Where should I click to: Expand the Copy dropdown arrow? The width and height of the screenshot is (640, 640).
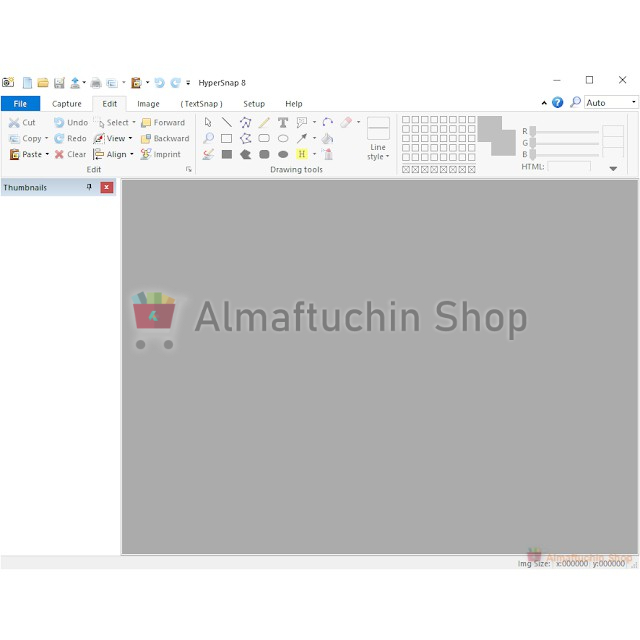coord(46,138)
